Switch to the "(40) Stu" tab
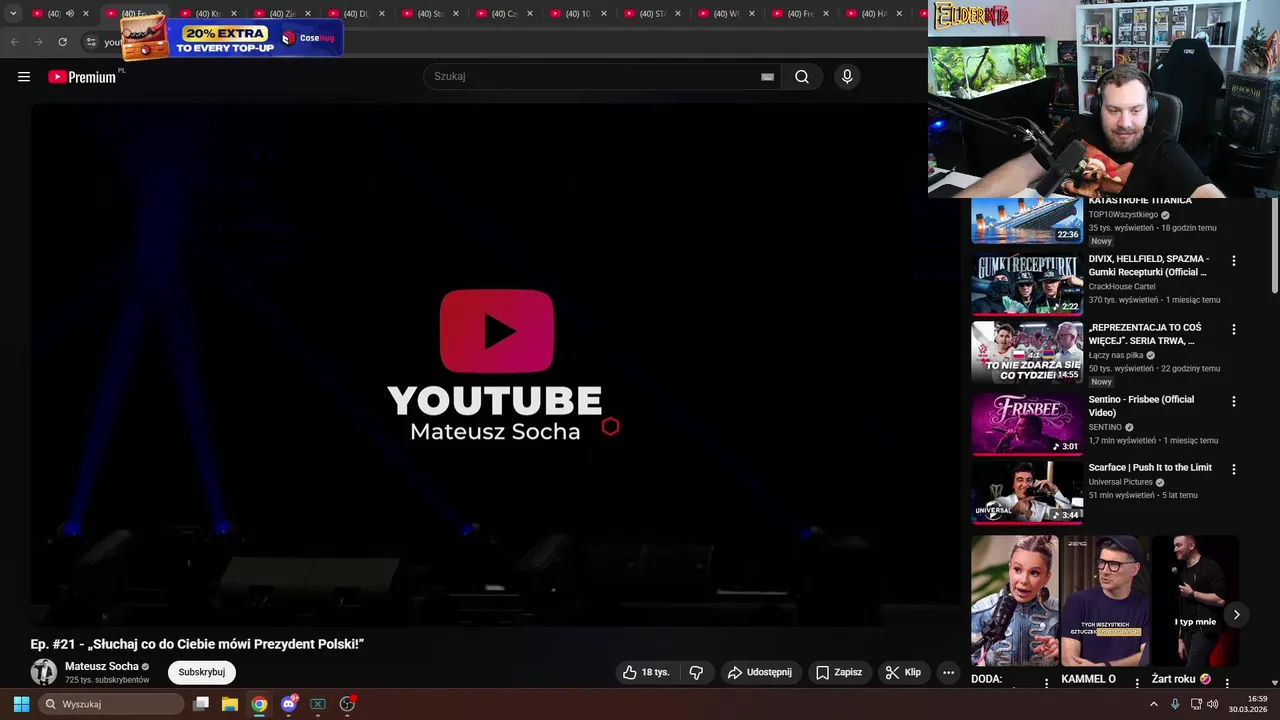1280x720 pixels. click(430, 14)
